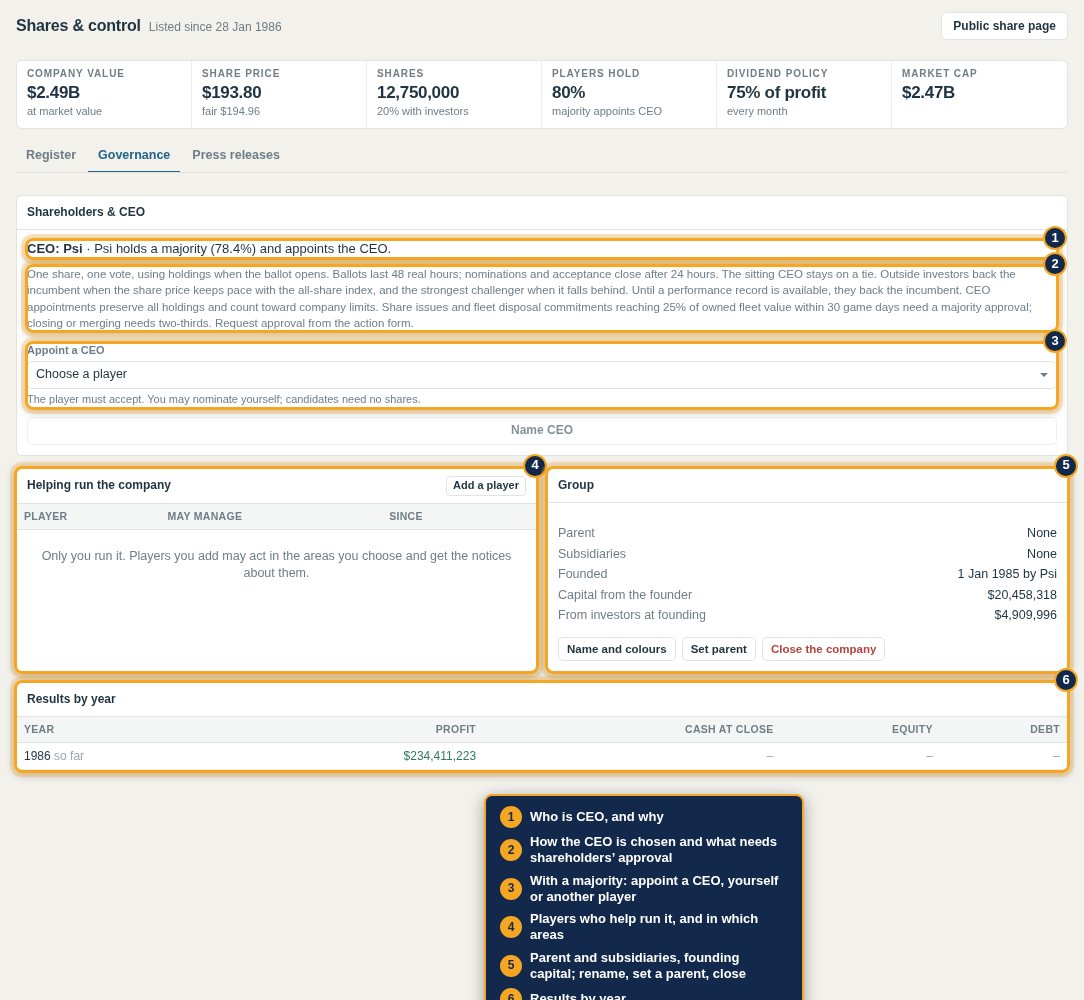The width and height of the screenshot is (1084, 1000).
Task: Click the DEBT column header
Action: click(x=1045, y=730)
